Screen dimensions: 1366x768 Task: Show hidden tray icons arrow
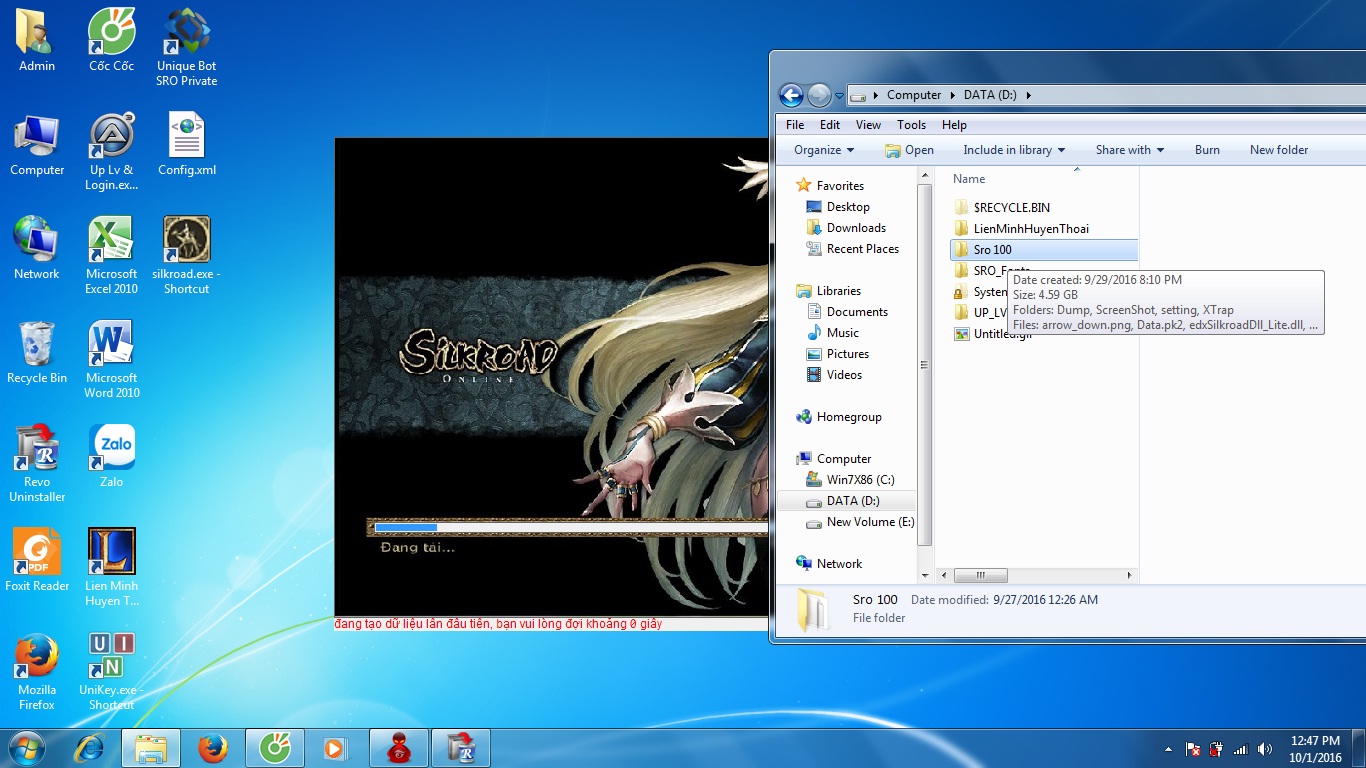click(1168, 749)
